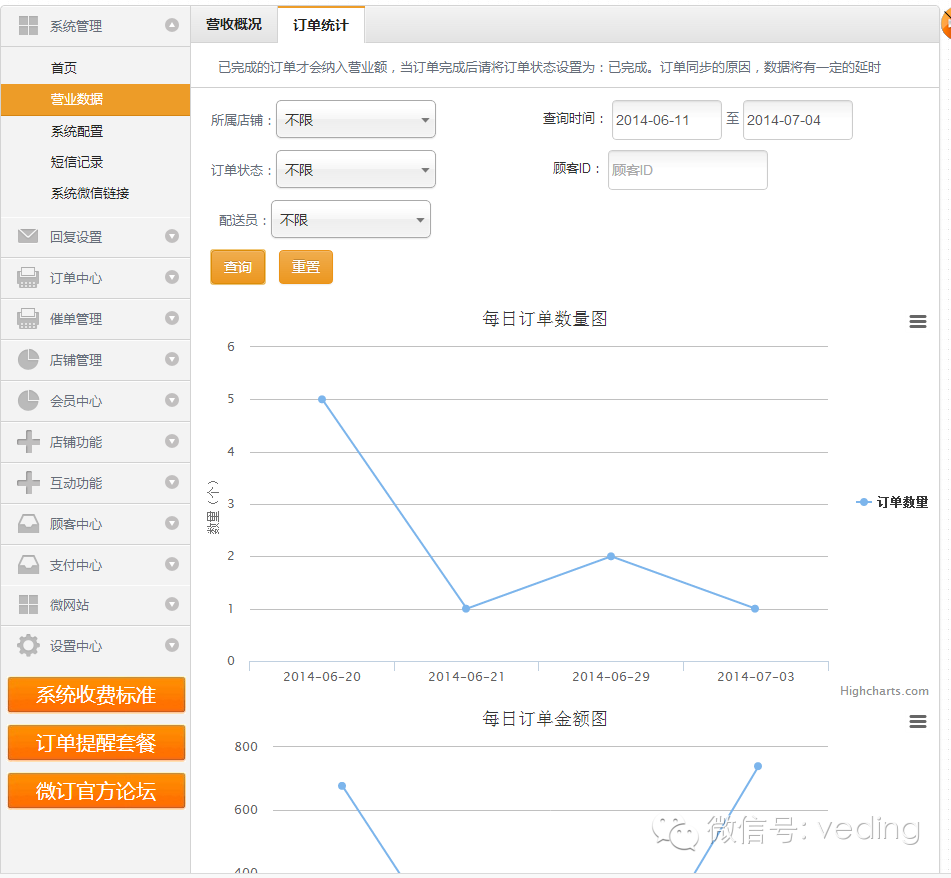This screenshot has height=878, width=951.
Task: Follow the Highcharts.com link
Action: click(x=884, y=691)
